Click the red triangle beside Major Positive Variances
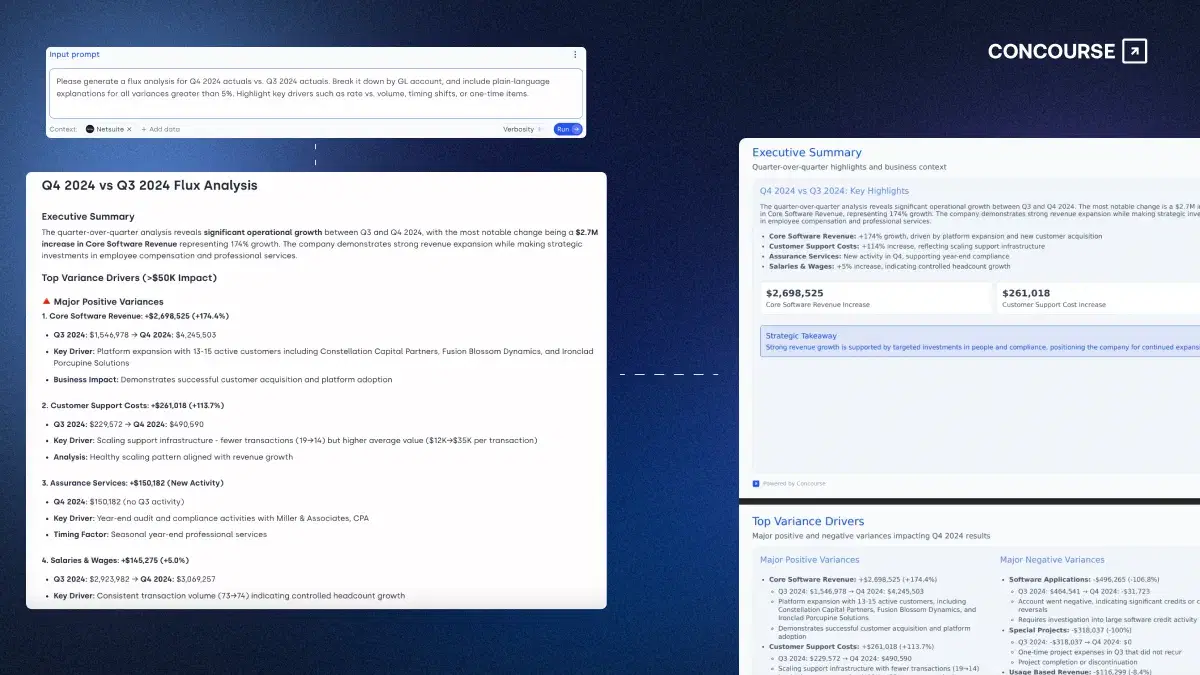This screenshot has width=1200, height=675. [46, 301]
